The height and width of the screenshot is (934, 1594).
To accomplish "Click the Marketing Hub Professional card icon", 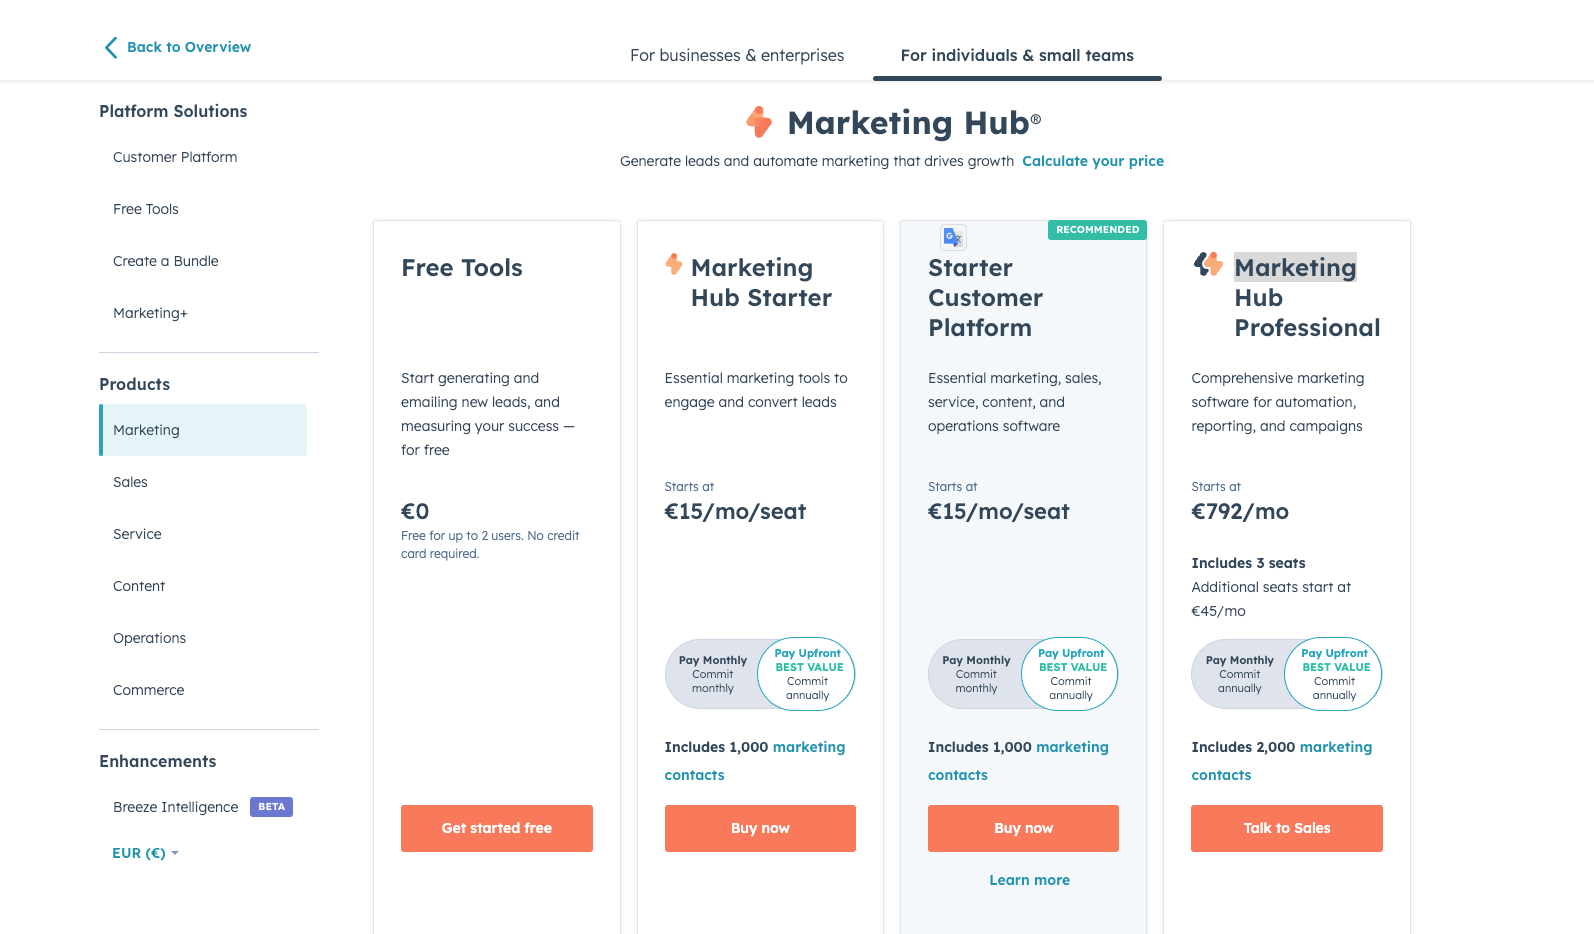I will point(1208,264).
